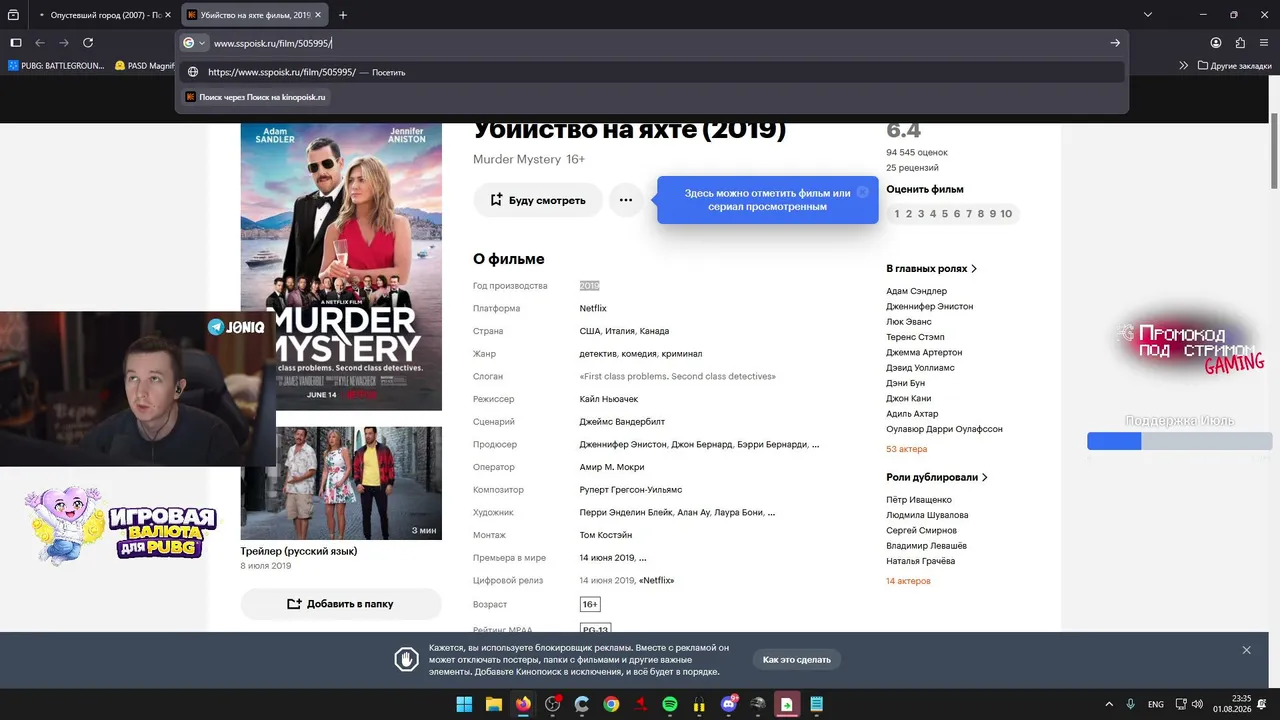Open the Firefox application menu

coord(1265,43)
